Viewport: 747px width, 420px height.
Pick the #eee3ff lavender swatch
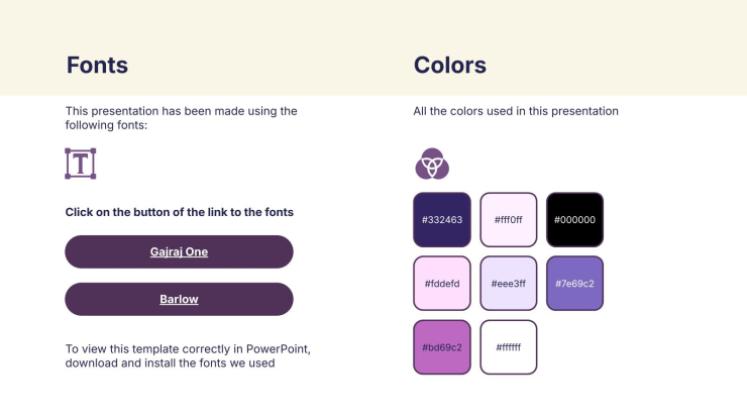click(508, 283)
